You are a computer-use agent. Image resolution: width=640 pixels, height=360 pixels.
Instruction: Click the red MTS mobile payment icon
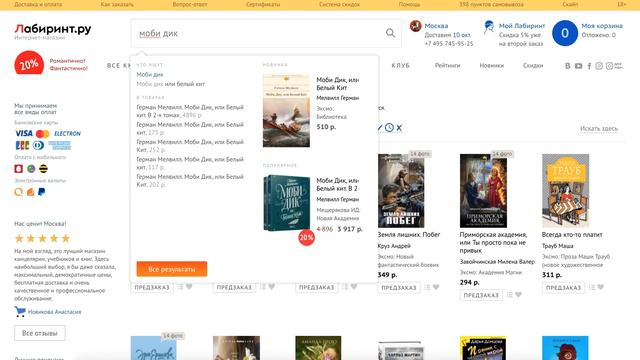coord(19,169)
